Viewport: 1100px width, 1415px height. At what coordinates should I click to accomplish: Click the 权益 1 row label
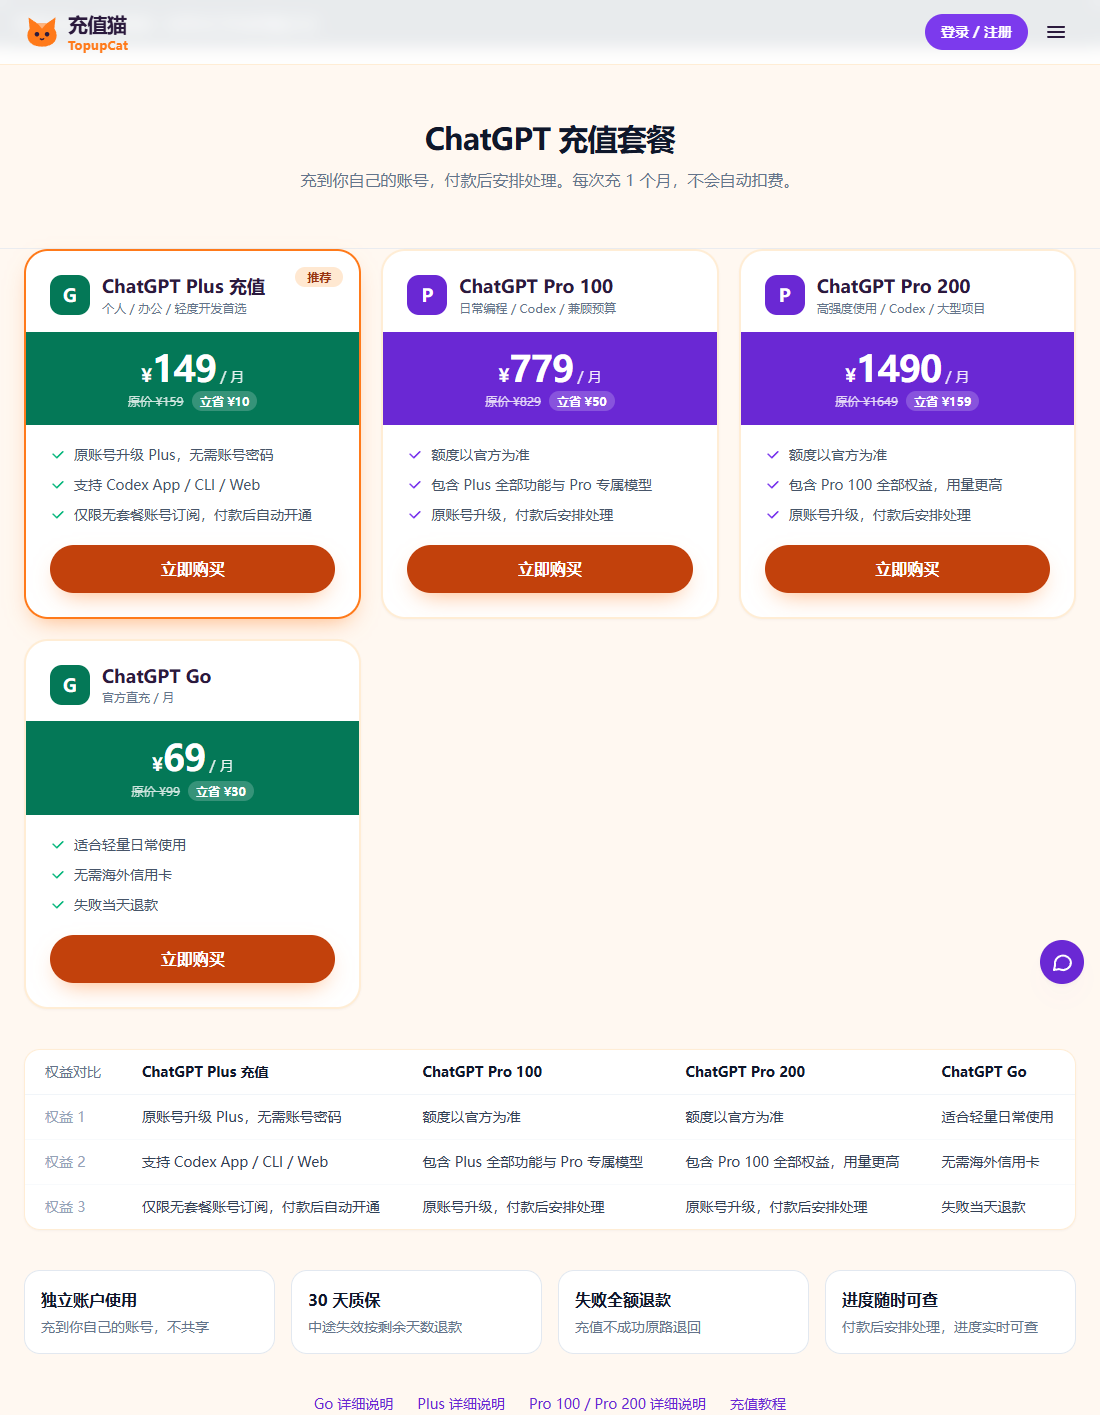65,1117
